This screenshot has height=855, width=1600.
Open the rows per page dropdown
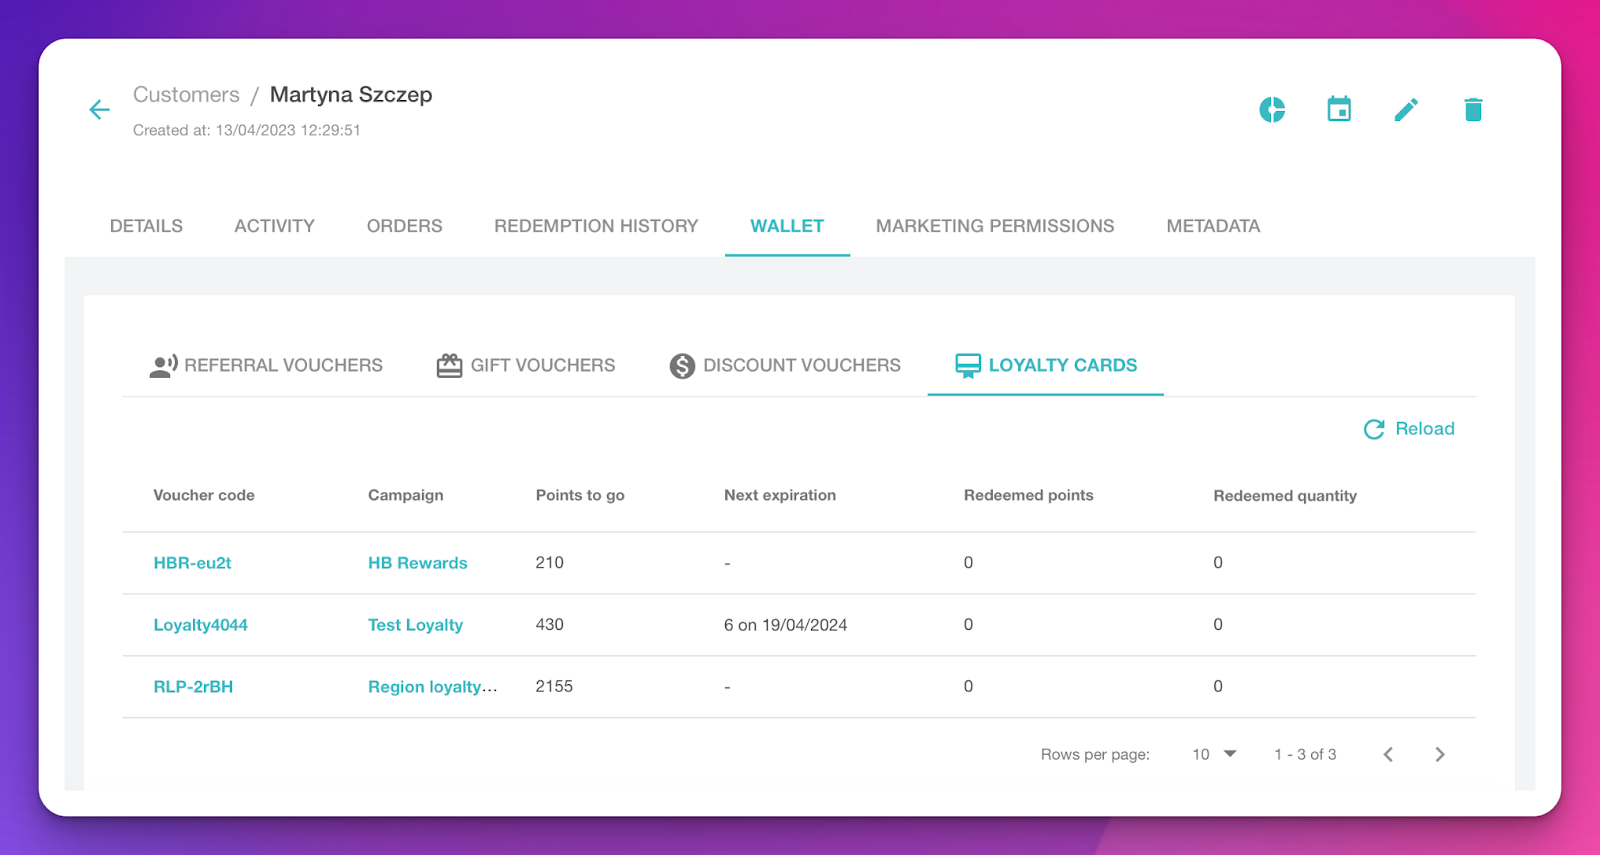coord(1215,754)
